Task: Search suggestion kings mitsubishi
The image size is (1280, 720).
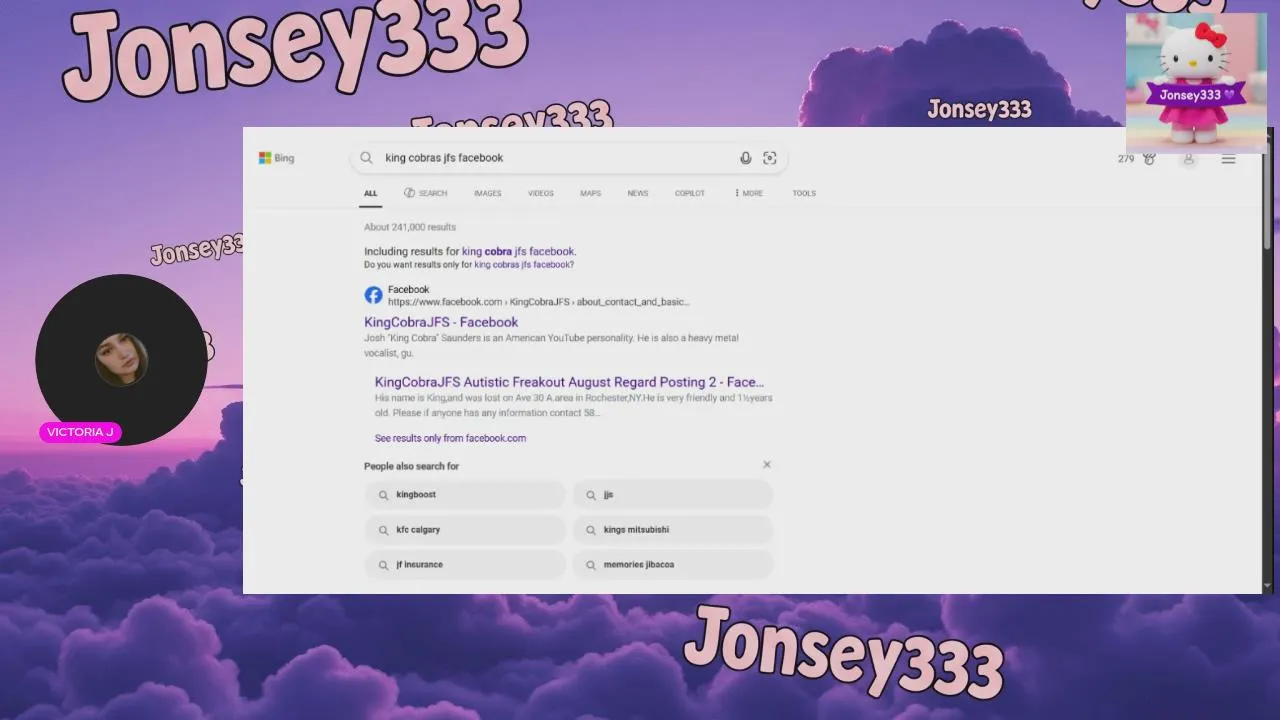Action: pos(673,530)
